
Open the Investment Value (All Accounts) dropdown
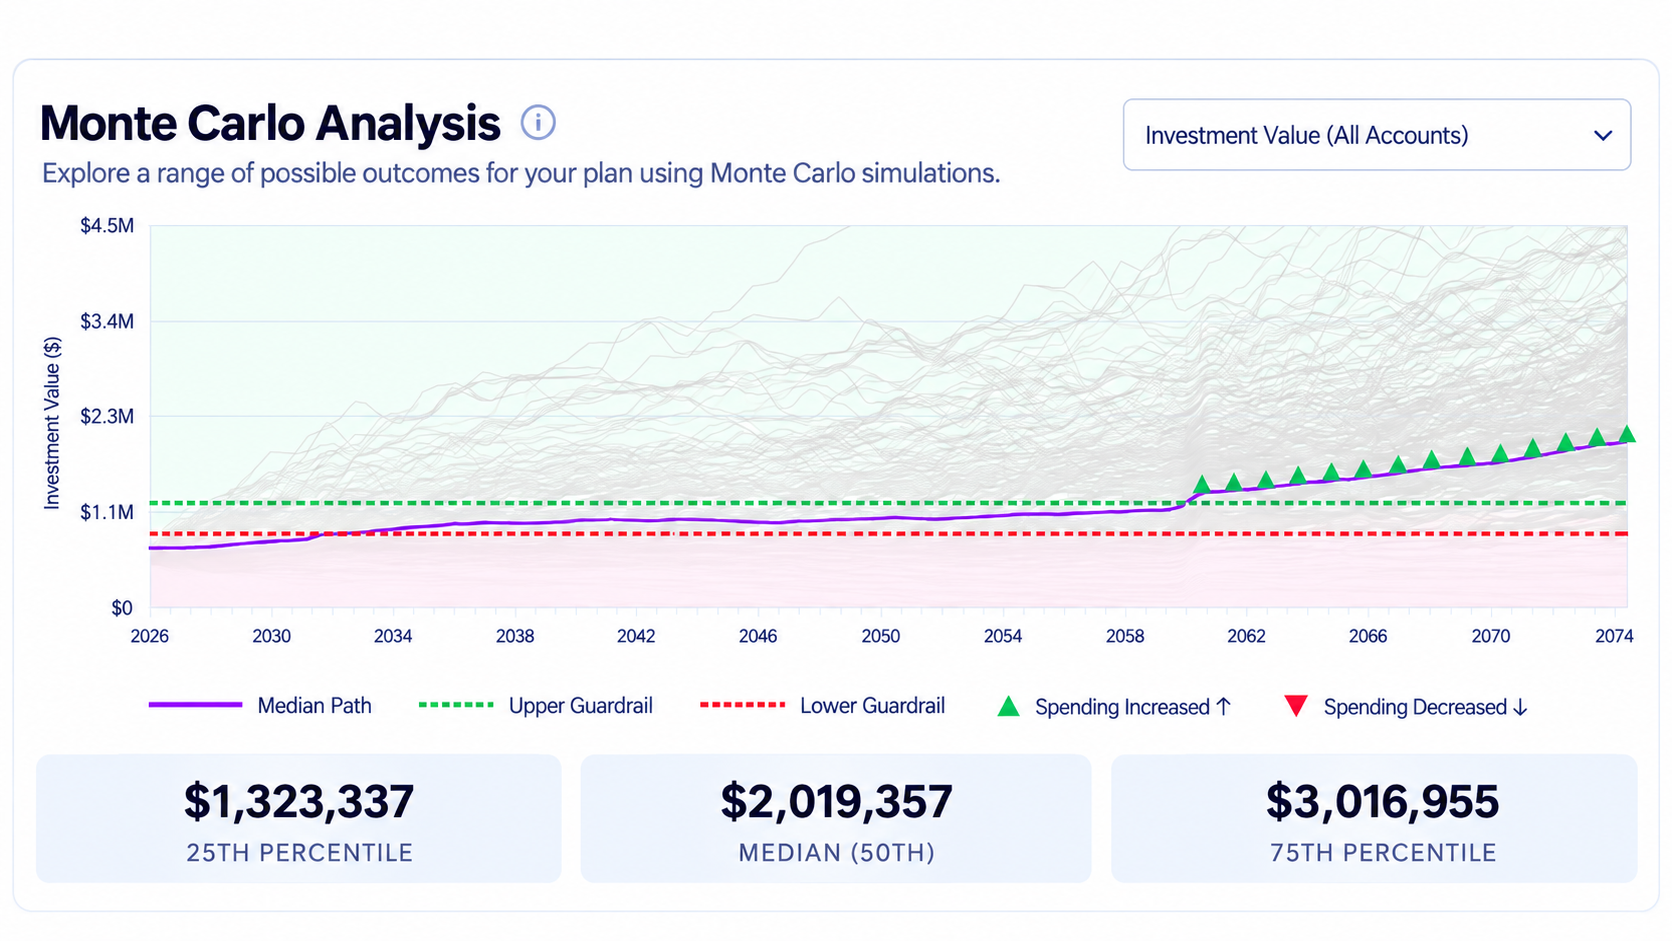[1377, 135]
